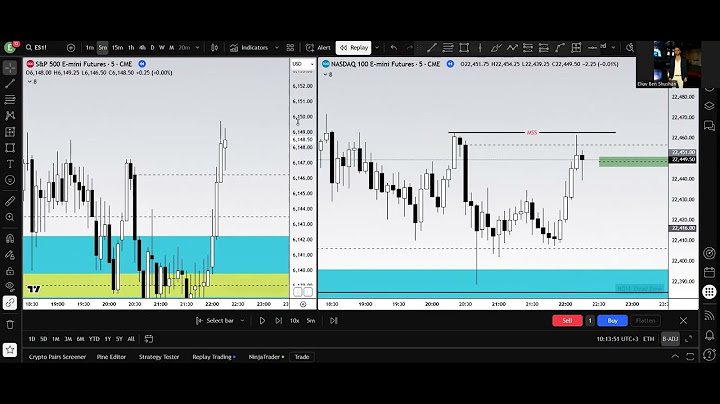
Task: Change the 5m replay interval
Action: tap(311, 320)
